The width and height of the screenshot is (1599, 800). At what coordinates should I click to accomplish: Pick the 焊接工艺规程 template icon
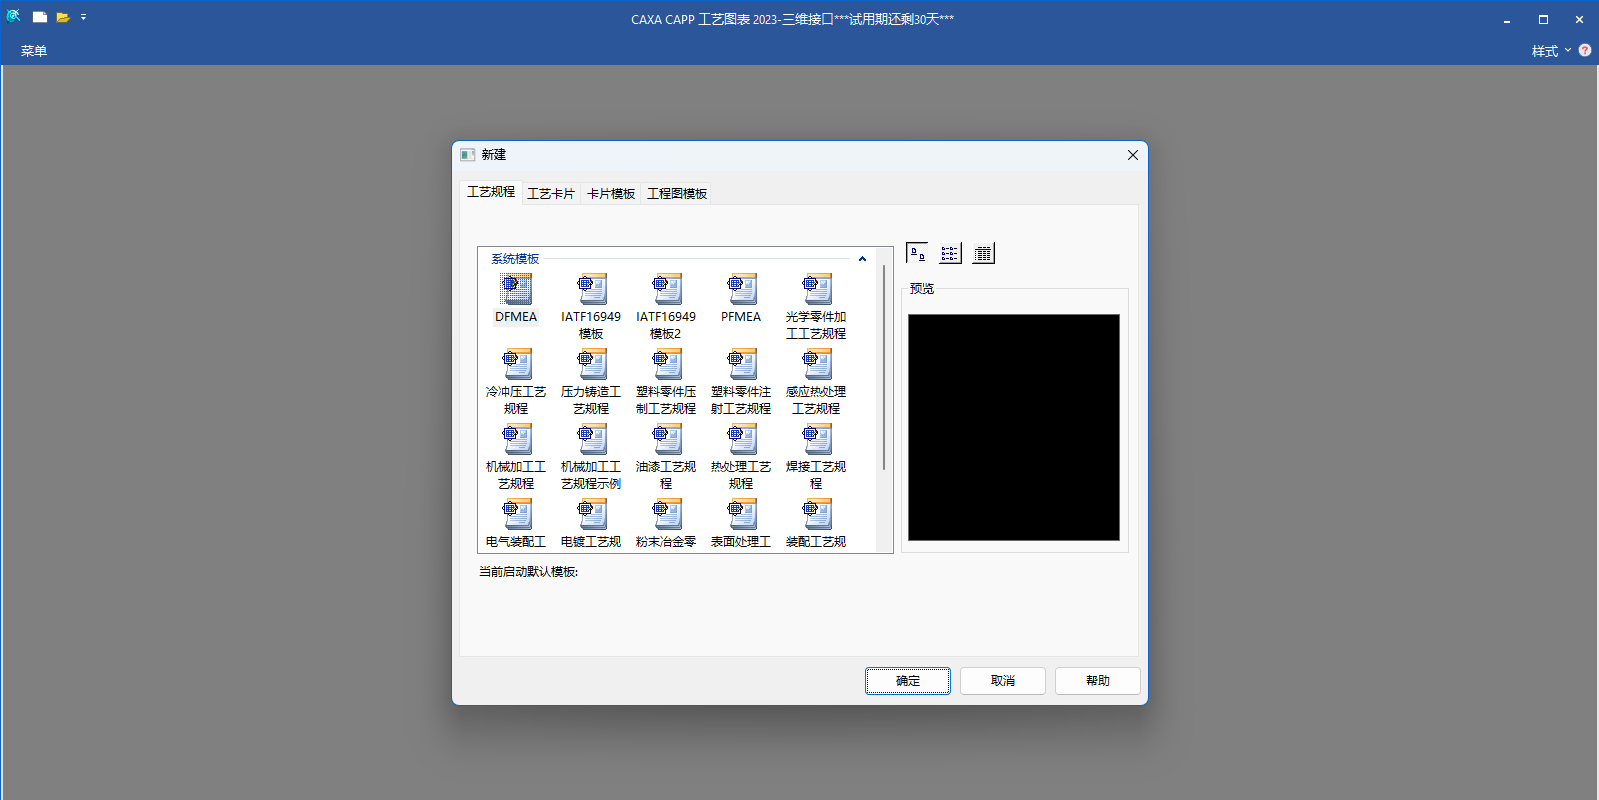816,440
